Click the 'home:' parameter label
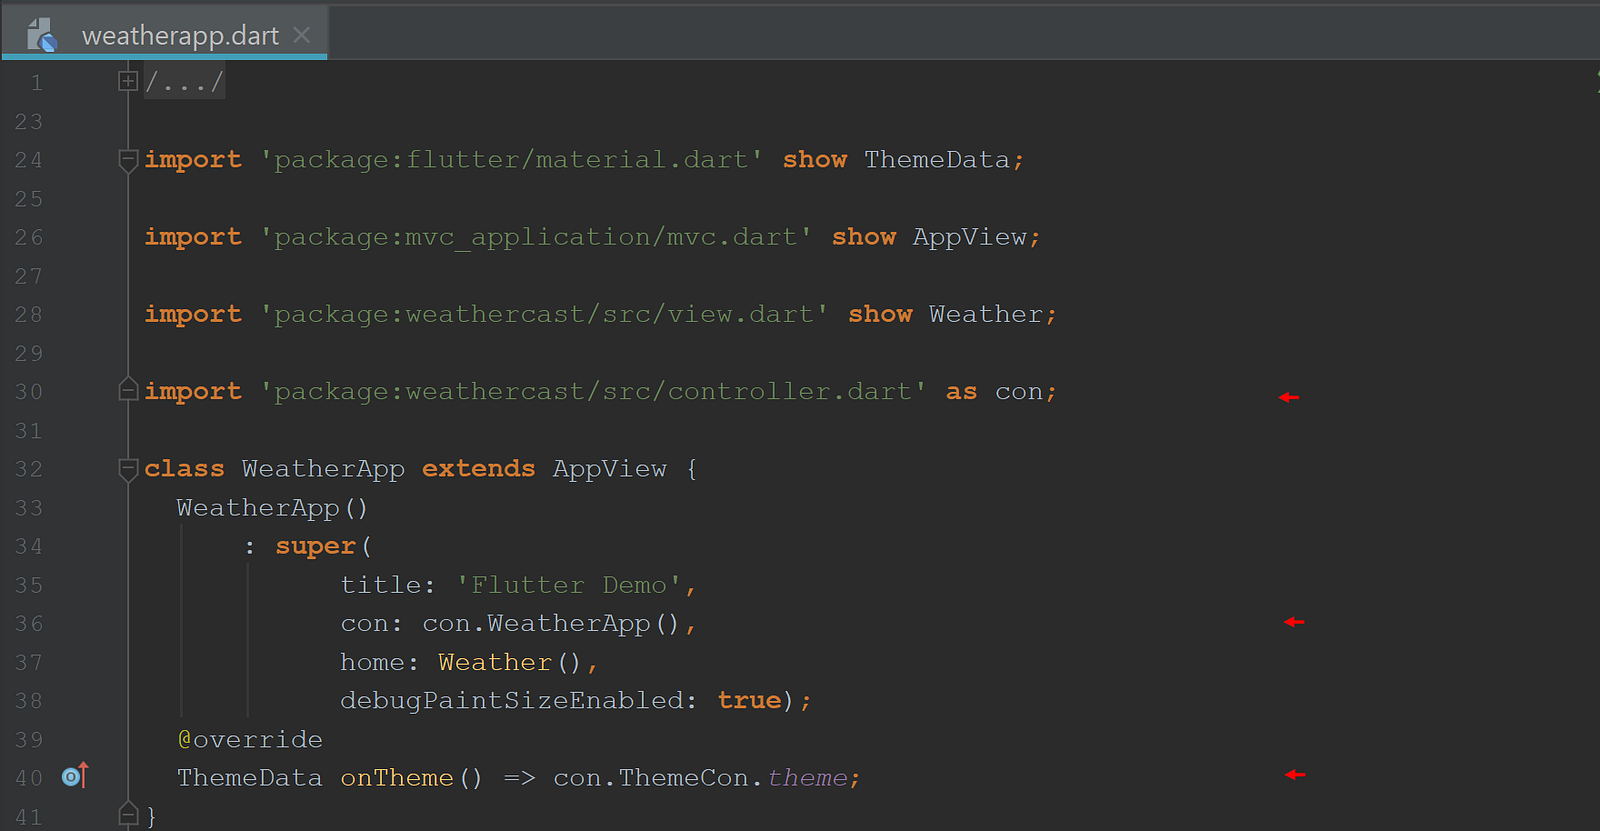1600x831 pixels. pos(379,662)
